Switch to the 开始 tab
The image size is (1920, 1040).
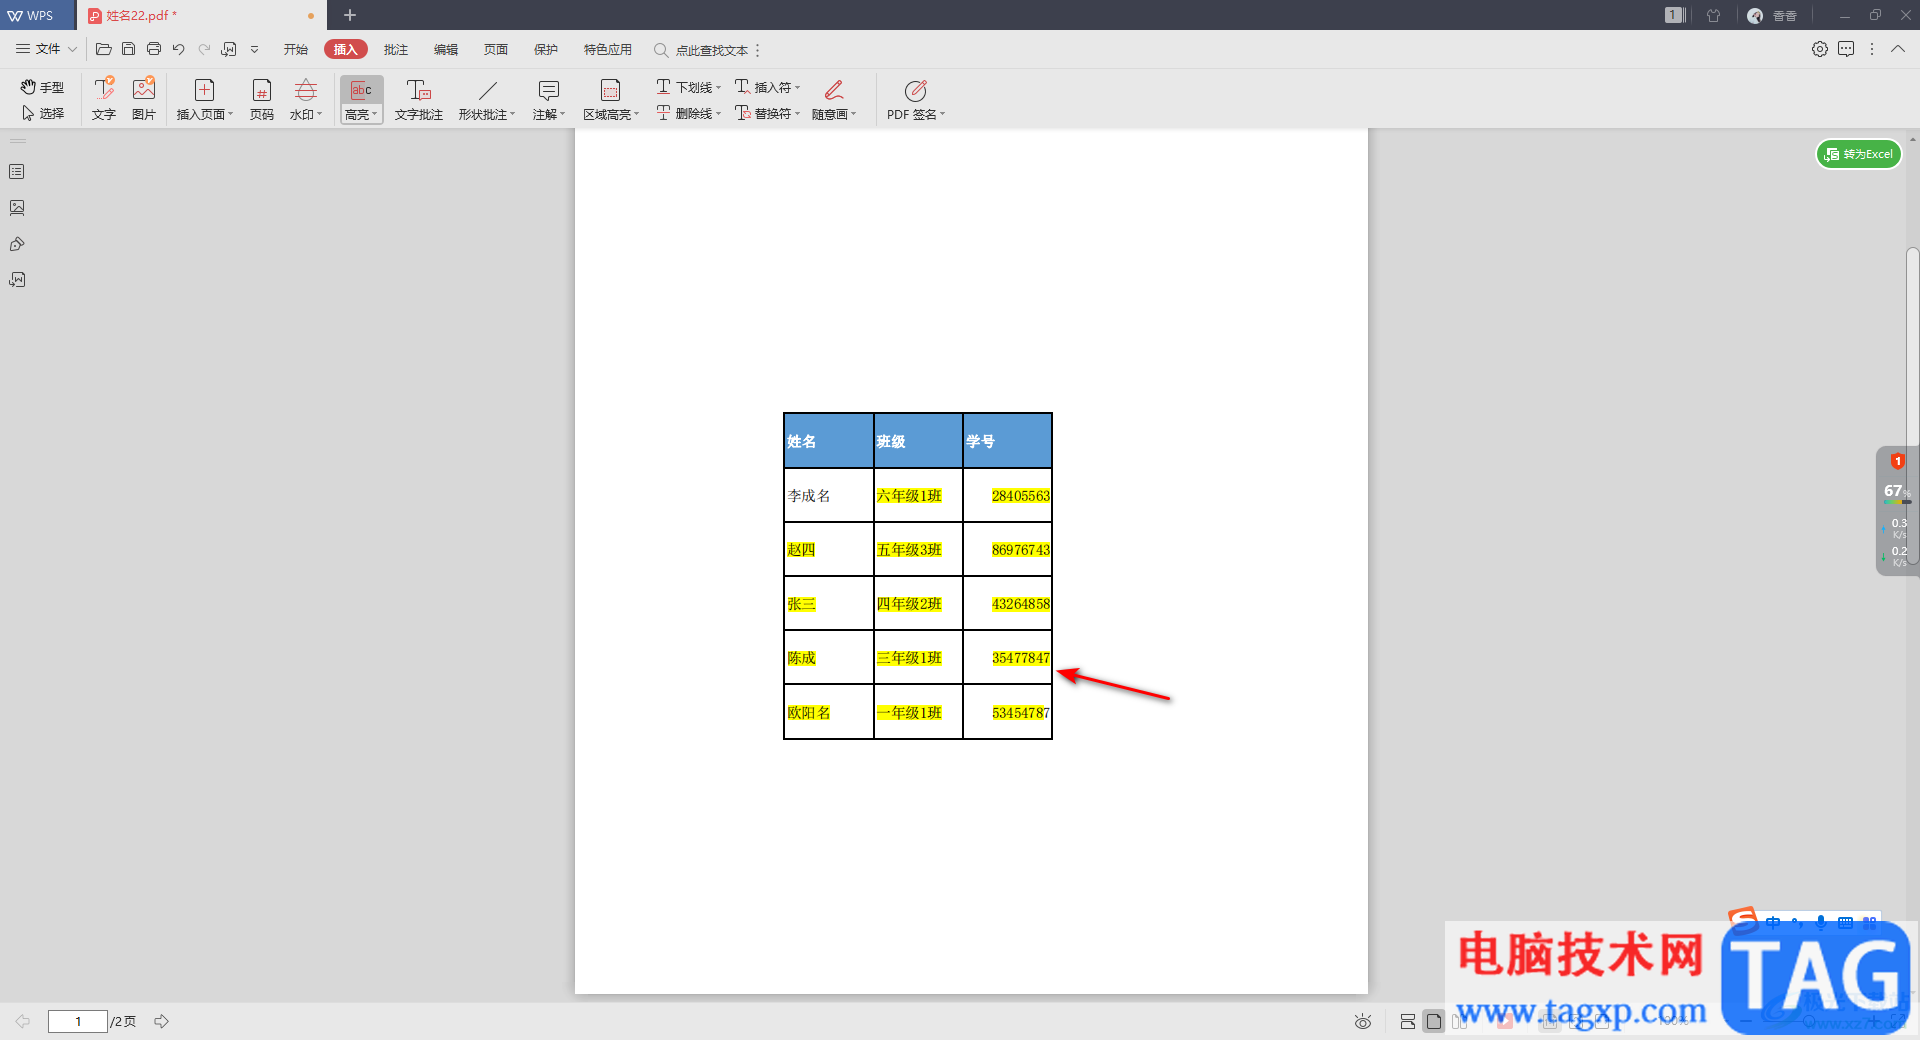pyautogui.click(x=295, y=49)
